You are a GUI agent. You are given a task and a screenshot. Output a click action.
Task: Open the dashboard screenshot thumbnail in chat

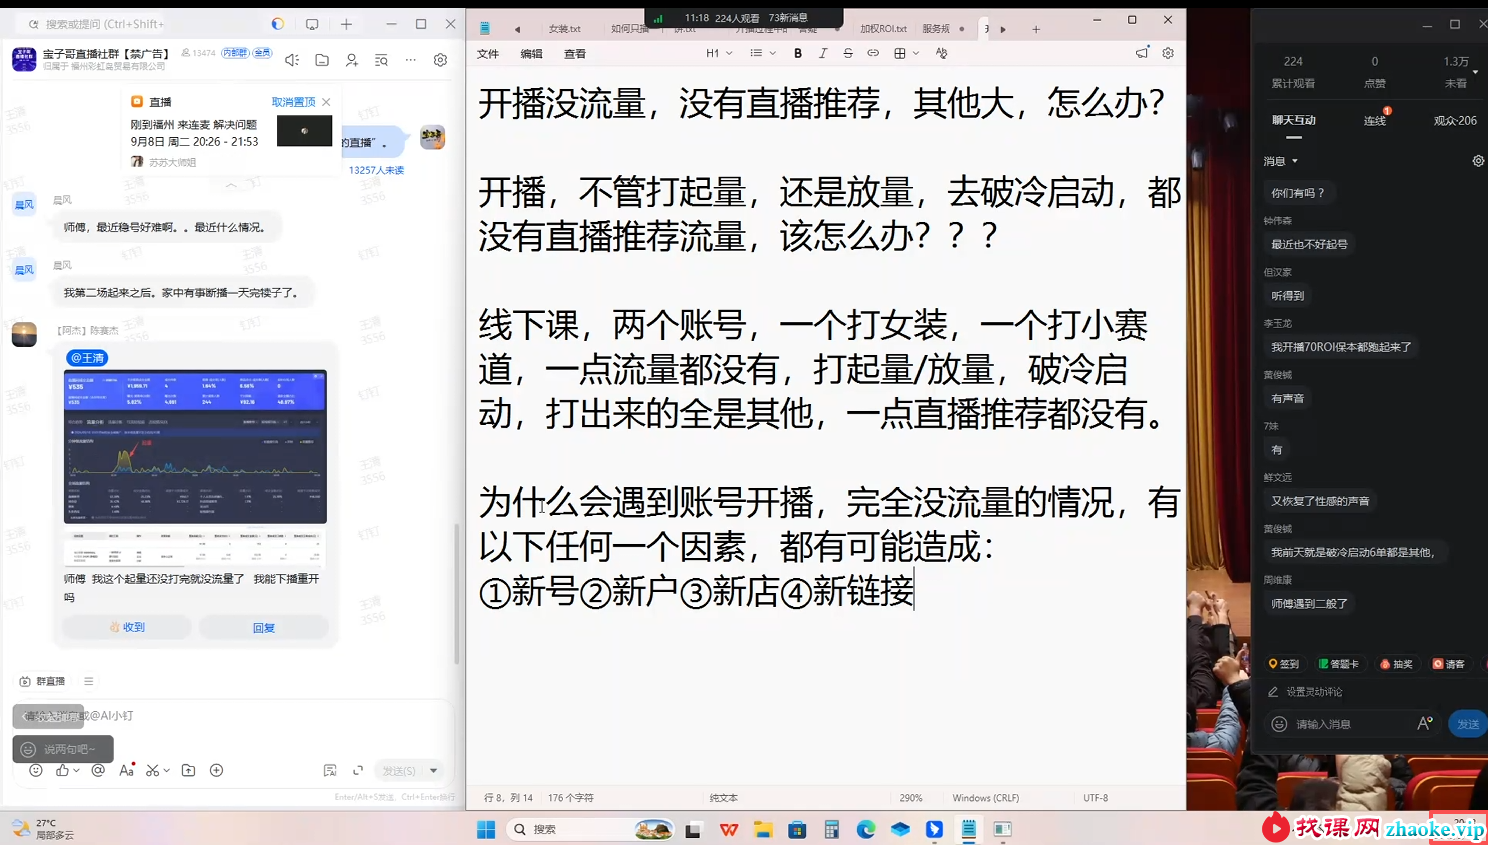[195, 447]
